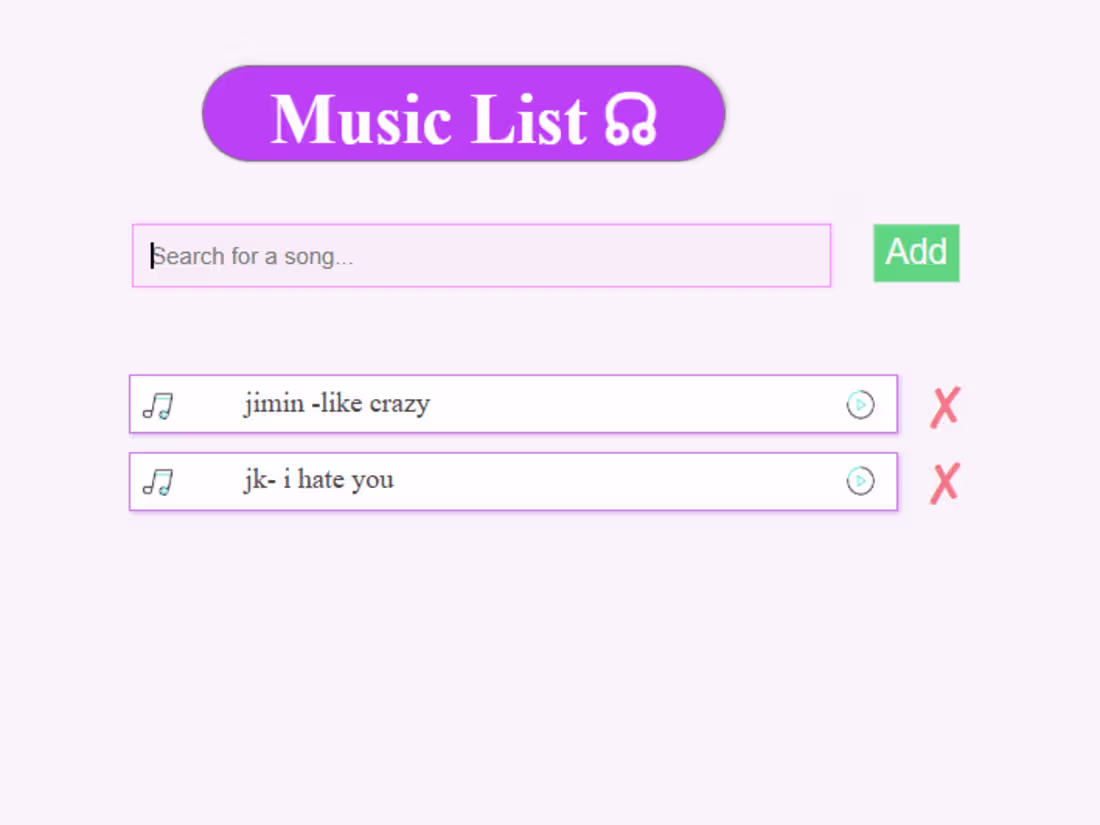Click the jk- i hate you song row
The width and height of the screenshot is (1100, 825).
coord(513,481)
